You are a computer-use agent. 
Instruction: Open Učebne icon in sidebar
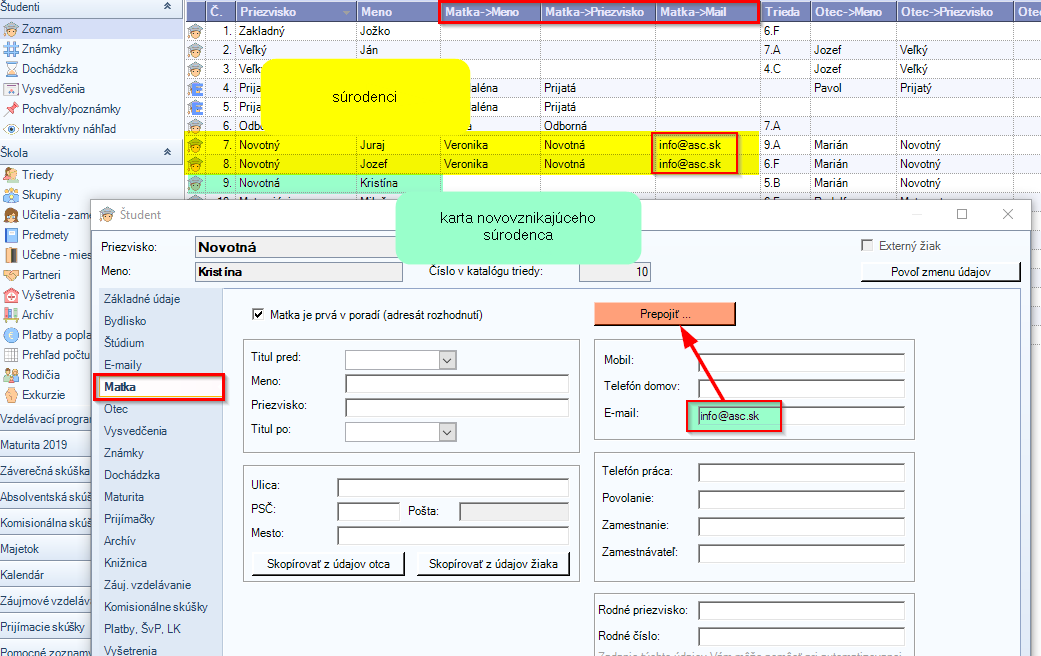coord(11,255)
